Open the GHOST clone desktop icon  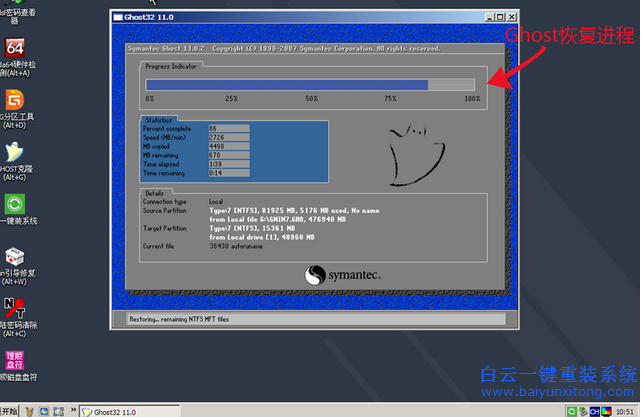tap(15, 152)
